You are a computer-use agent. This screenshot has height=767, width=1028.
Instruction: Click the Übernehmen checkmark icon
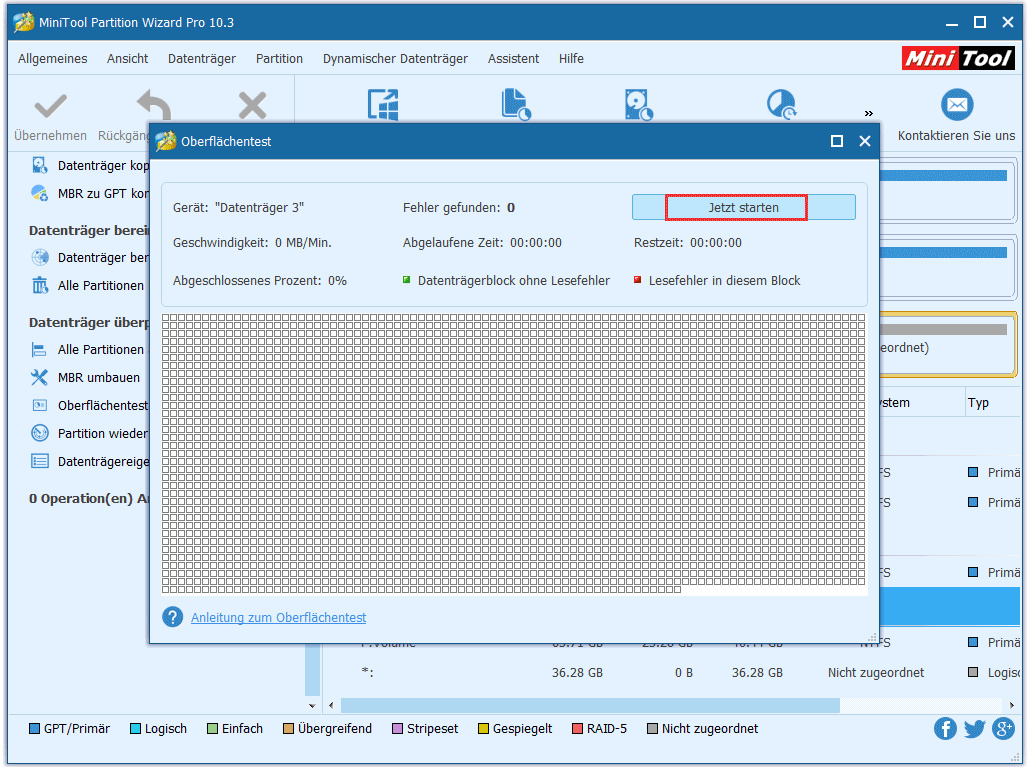[x=50, y=106]
